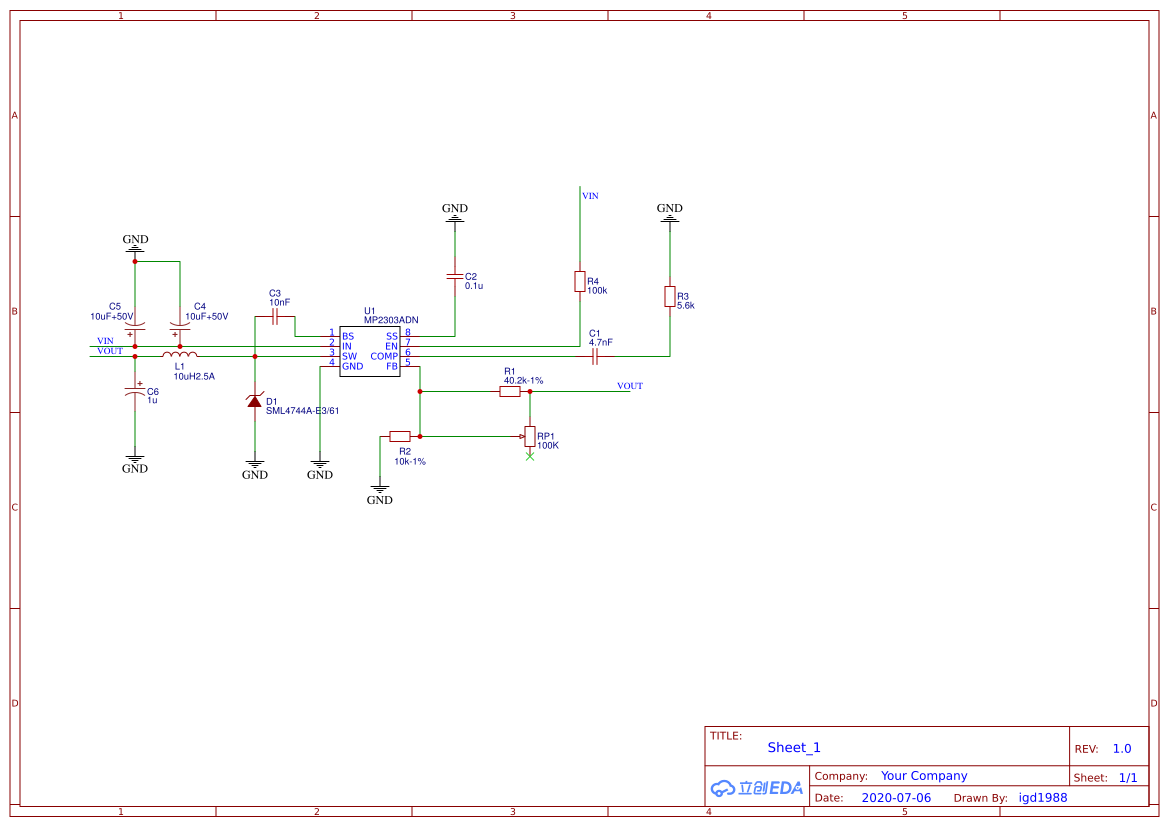Click the drawn-by name igd1988
The width and height of the screenshot is (1169, 827).
point(1043,798)
